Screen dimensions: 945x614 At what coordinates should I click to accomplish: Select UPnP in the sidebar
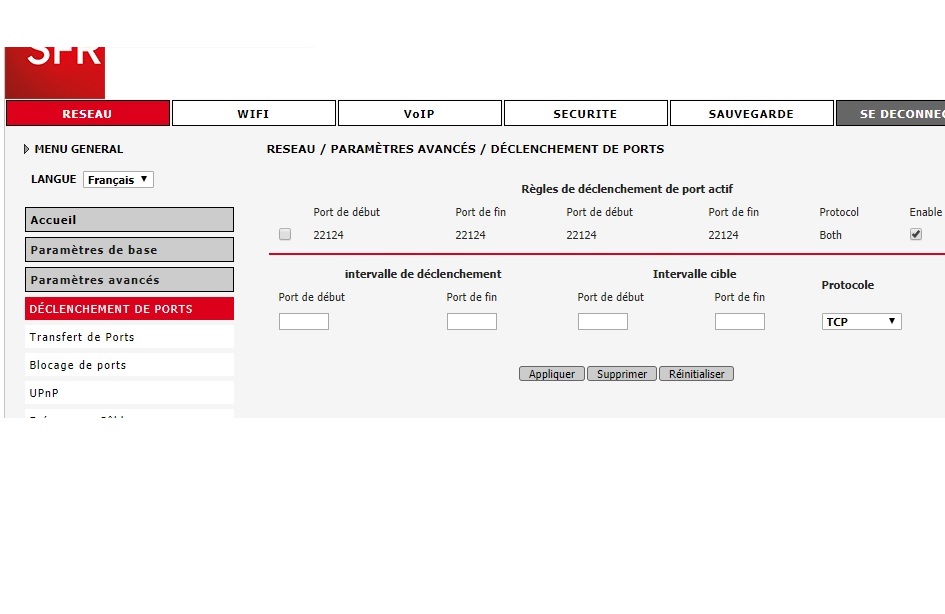click(129, 393)
